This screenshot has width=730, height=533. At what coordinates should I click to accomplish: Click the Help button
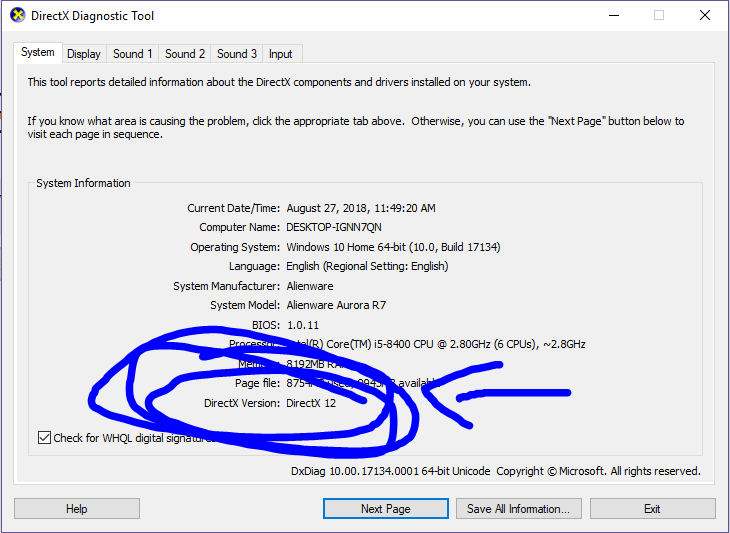click(x=77, y=508)
